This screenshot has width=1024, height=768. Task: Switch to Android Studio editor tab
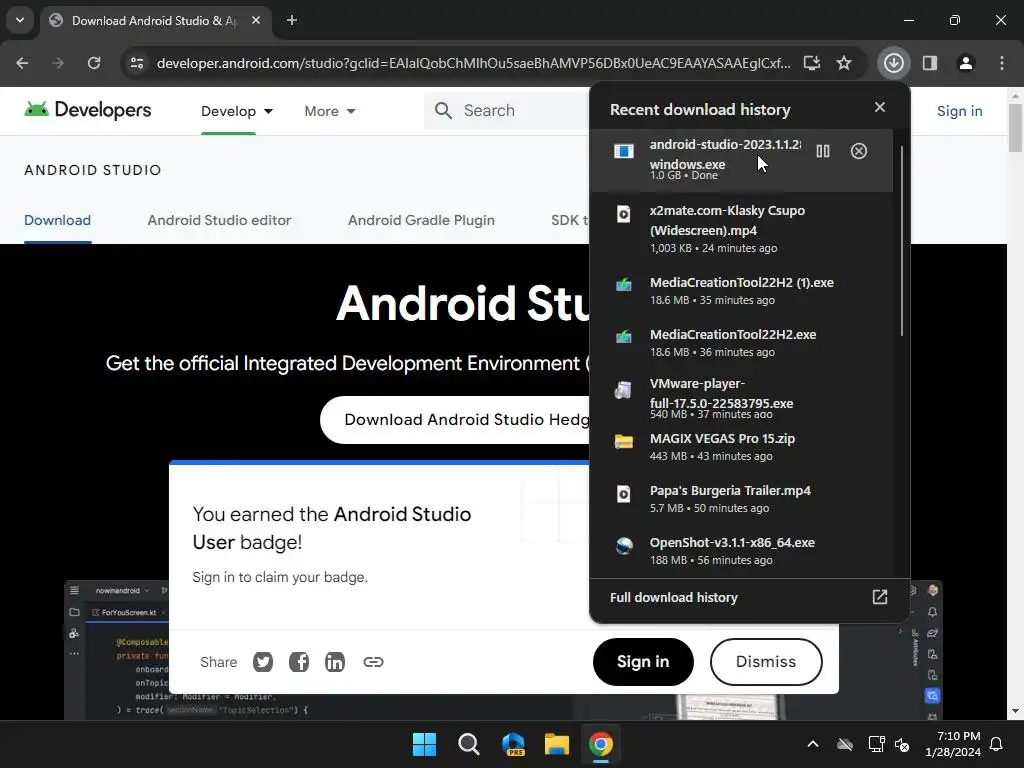(x=219, y=220)
